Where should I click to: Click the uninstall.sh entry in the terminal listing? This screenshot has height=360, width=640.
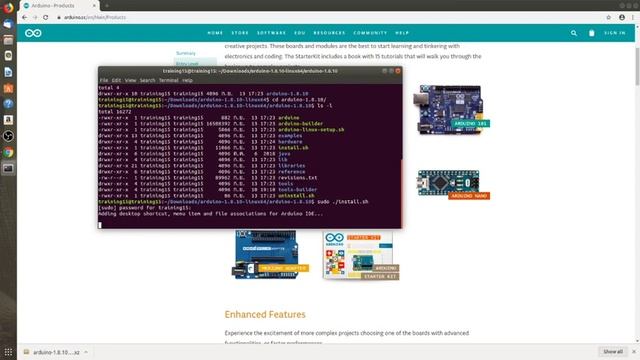[296, 196]
